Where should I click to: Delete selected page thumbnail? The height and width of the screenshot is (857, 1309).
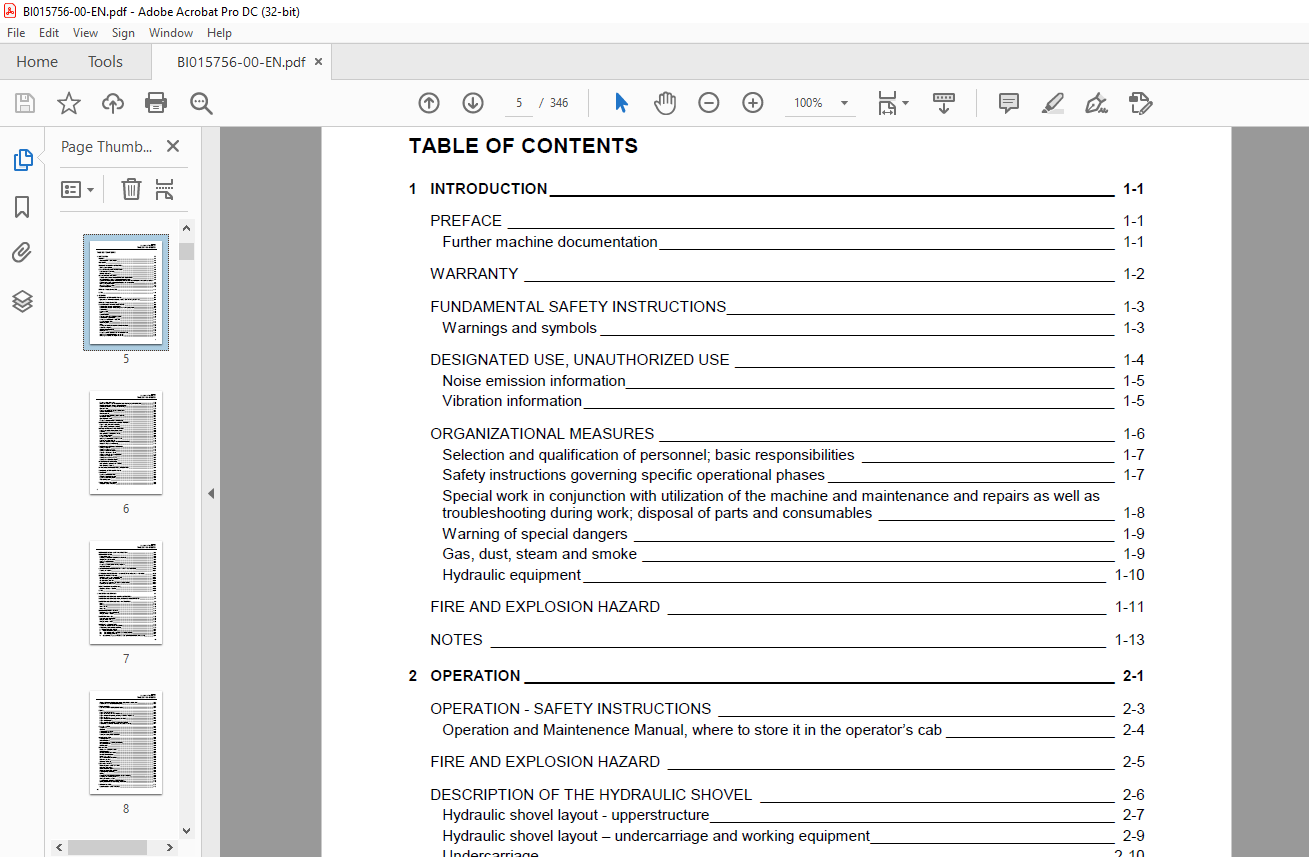(x=131, y=189)
